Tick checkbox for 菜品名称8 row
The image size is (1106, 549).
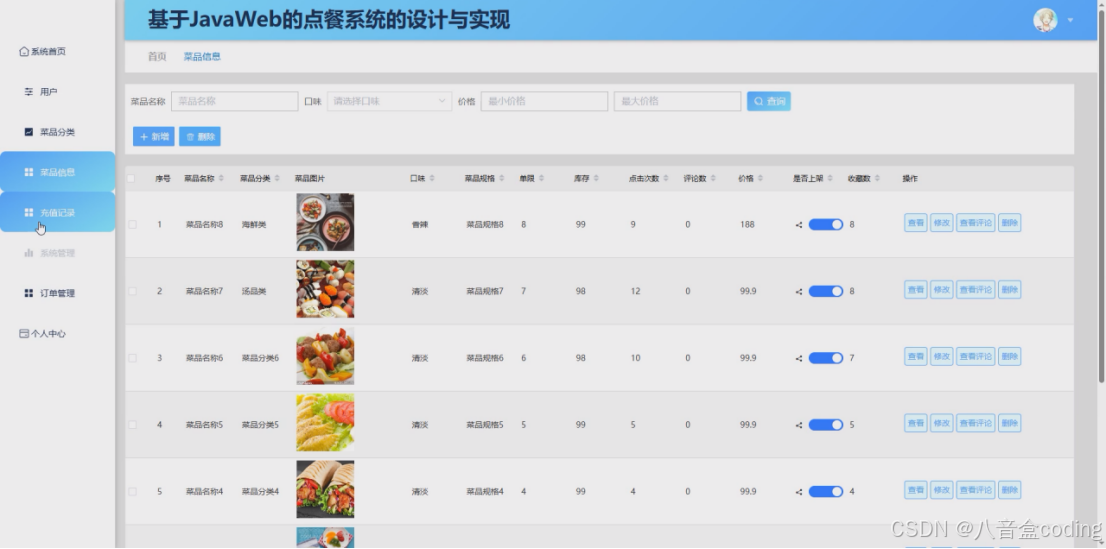click(x=132, y=224)
